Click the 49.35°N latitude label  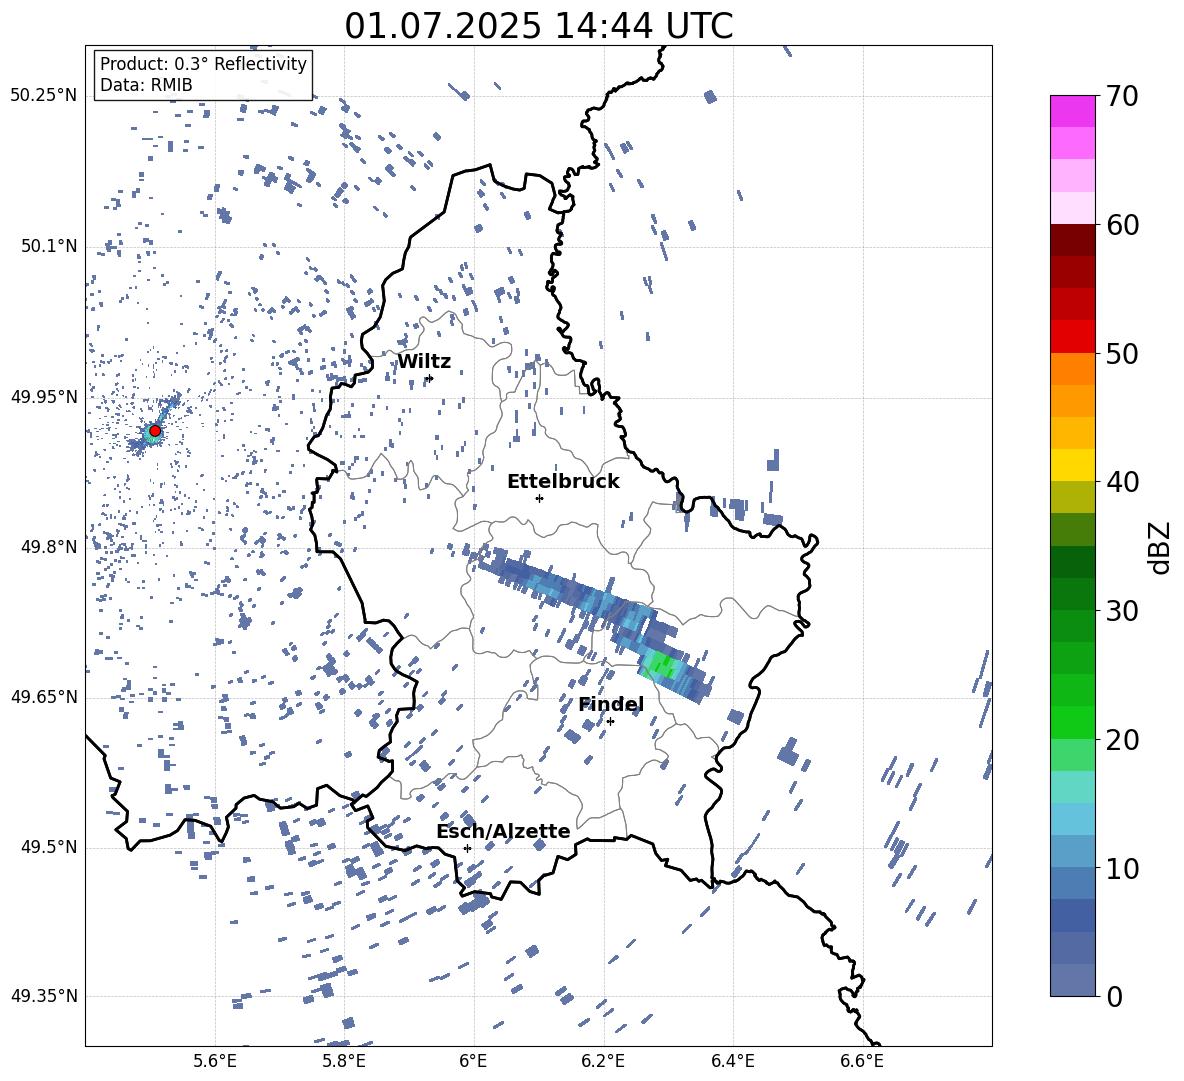tap(44, 996)
